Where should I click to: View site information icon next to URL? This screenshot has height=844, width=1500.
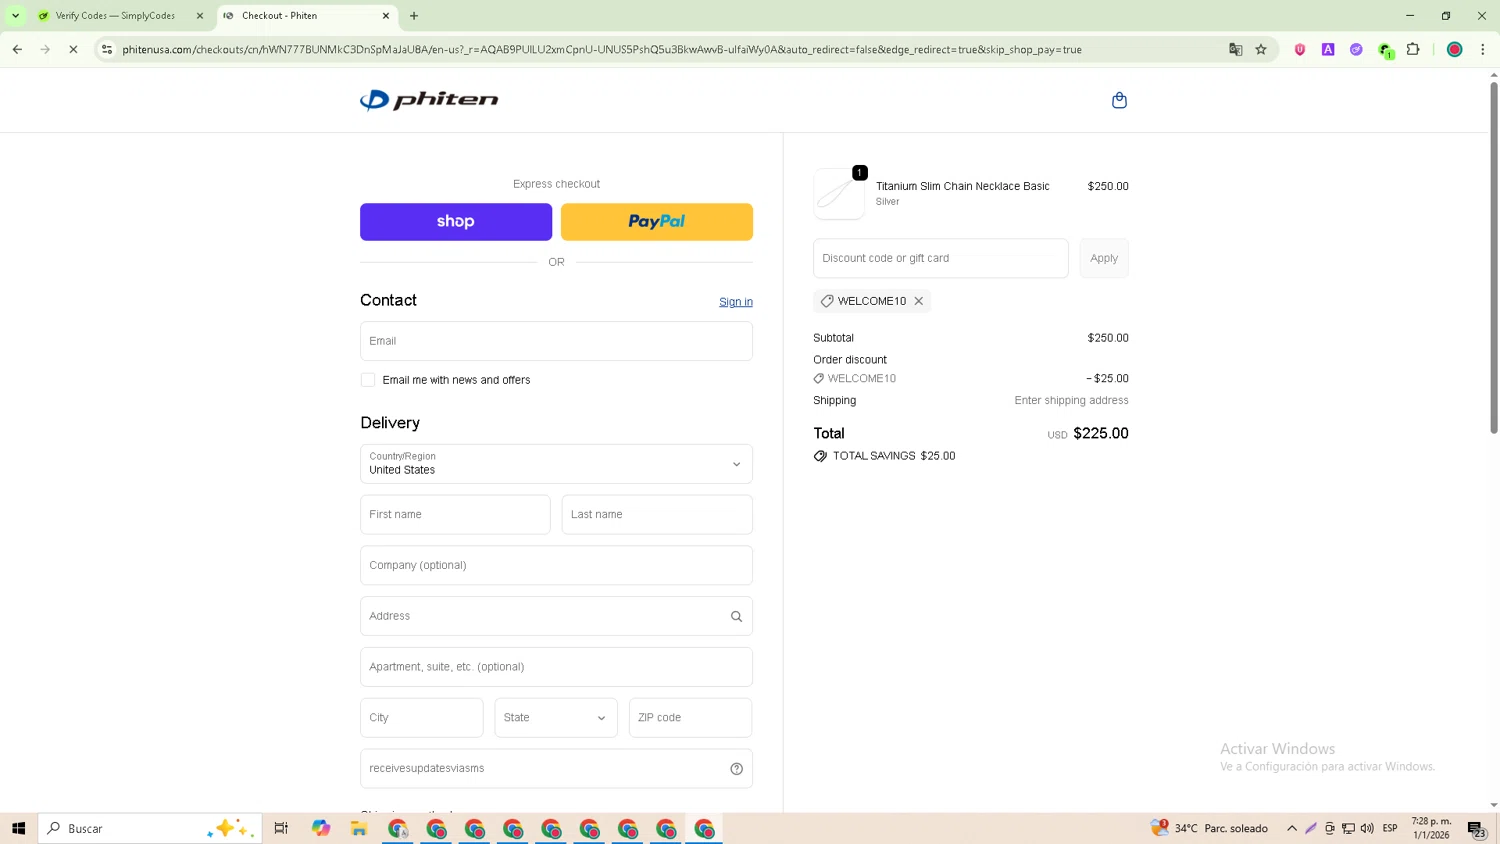click(x=107, y=49)
